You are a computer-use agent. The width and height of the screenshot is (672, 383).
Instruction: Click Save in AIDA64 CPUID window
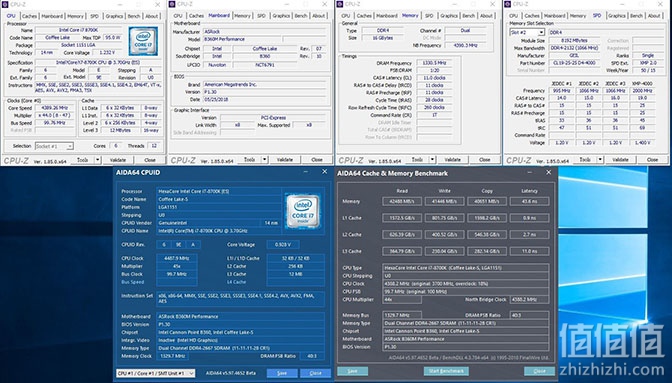click(282, 373)
